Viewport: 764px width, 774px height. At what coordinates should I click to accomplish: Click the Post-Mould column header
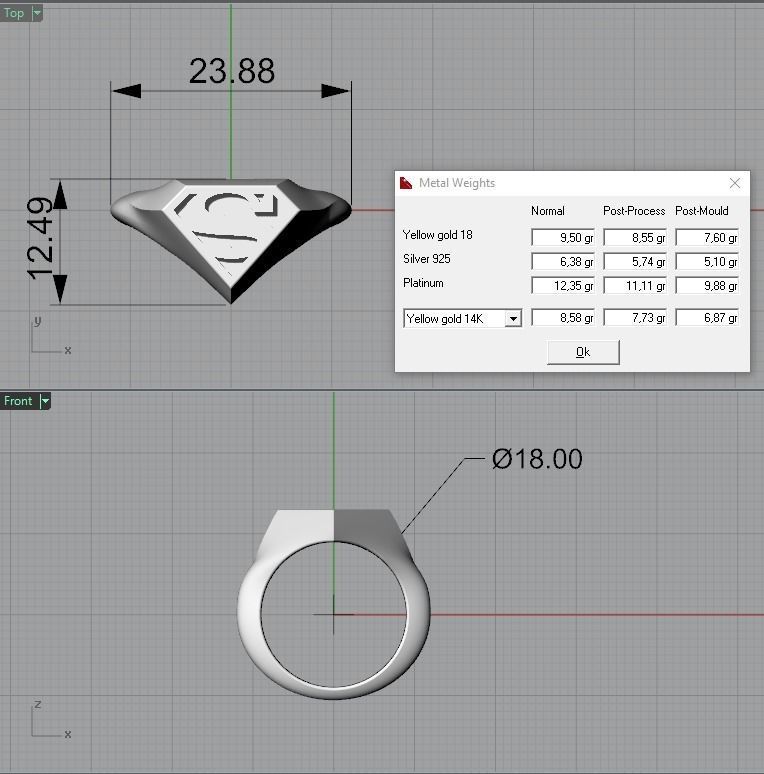[702, 211]
